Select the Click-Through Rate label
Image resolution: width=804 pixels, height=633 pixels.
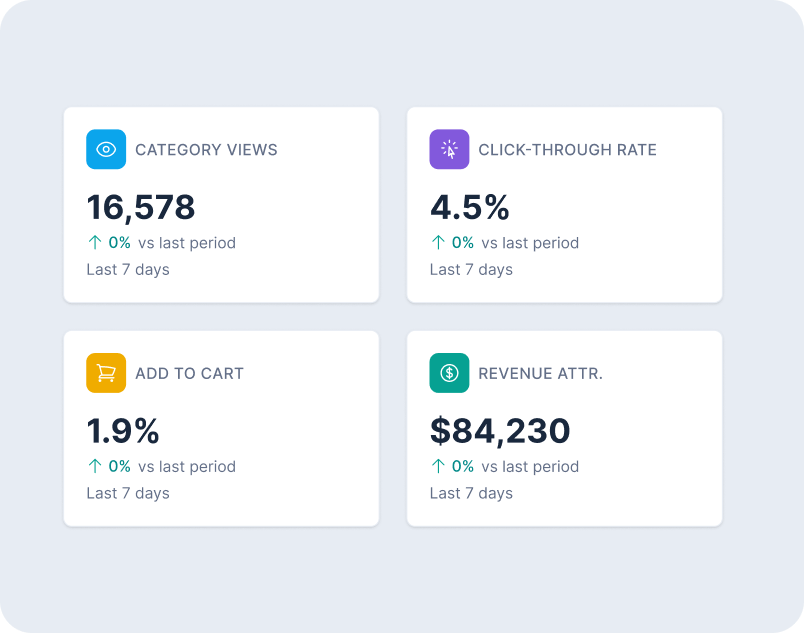[x=567, y=150]
